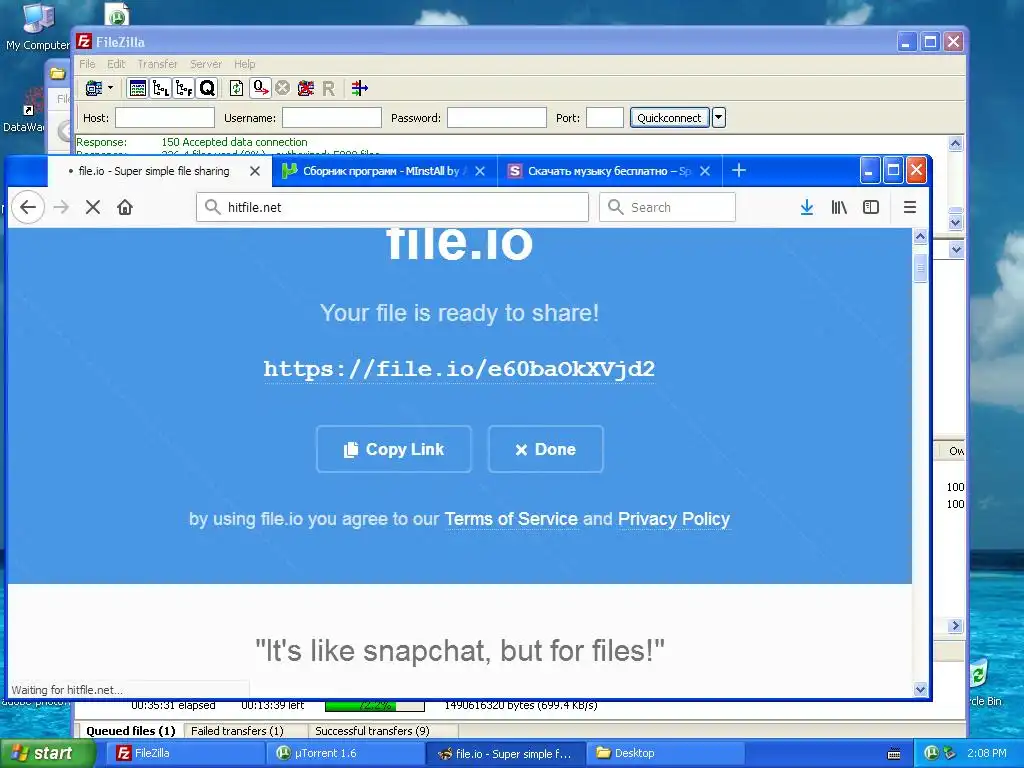Toggle browser sidebar icon
Viewport: 1024px width, 768px height.
tap(871, 207)
